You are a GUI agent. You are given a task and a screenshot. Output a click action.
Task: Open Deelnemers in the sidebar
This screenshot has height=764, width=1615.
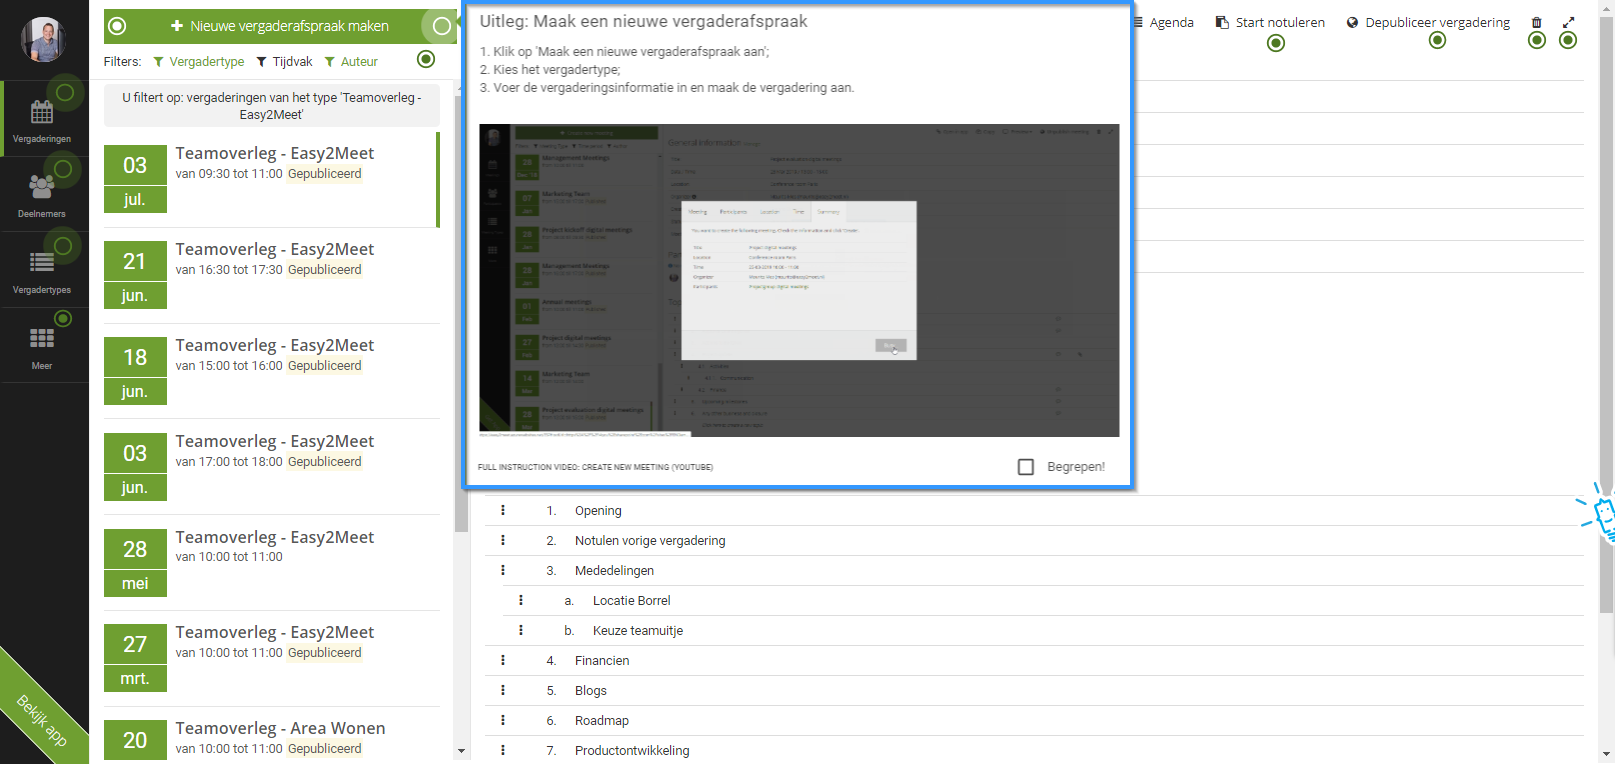[42, 195]
